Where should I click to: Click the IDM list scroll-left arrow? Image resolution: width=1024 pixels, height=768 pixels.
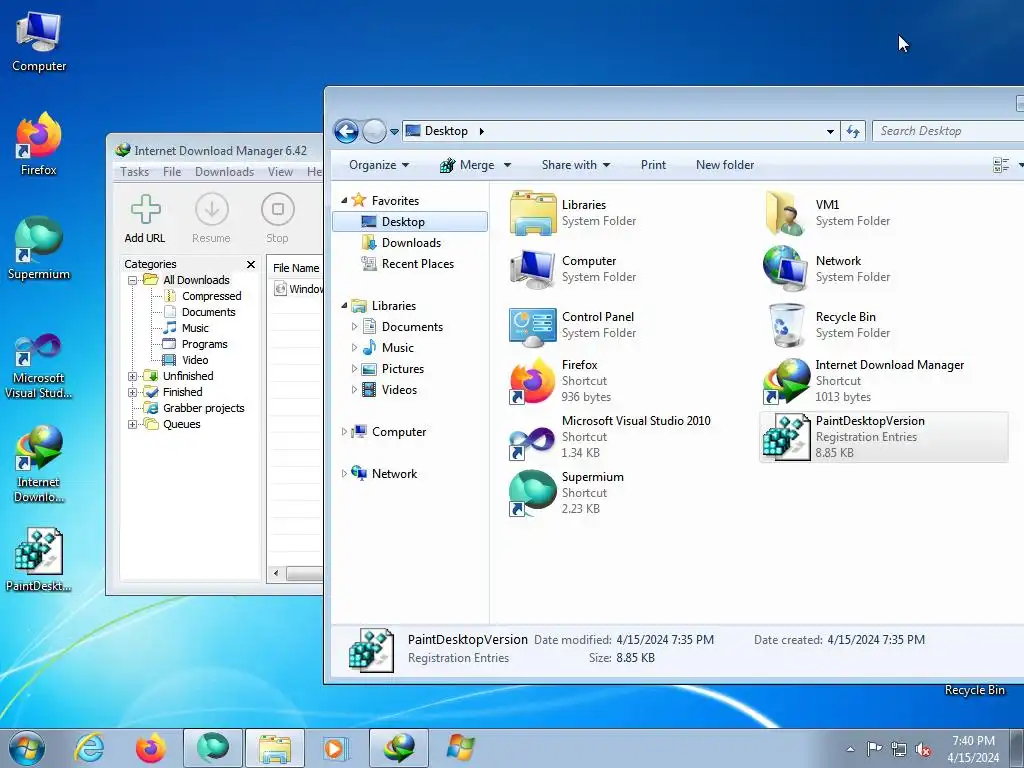click(x=276, y=573)
